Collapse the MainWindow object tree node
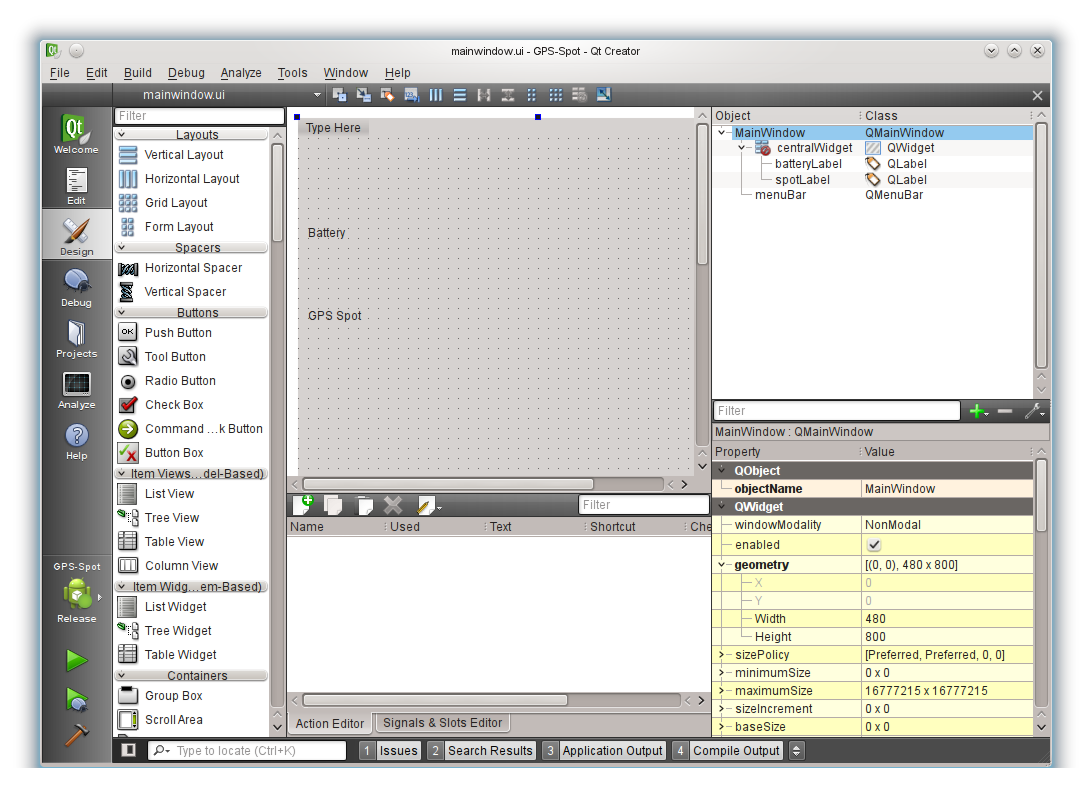Screen dimensions: 1092x807 click(722, 132)
